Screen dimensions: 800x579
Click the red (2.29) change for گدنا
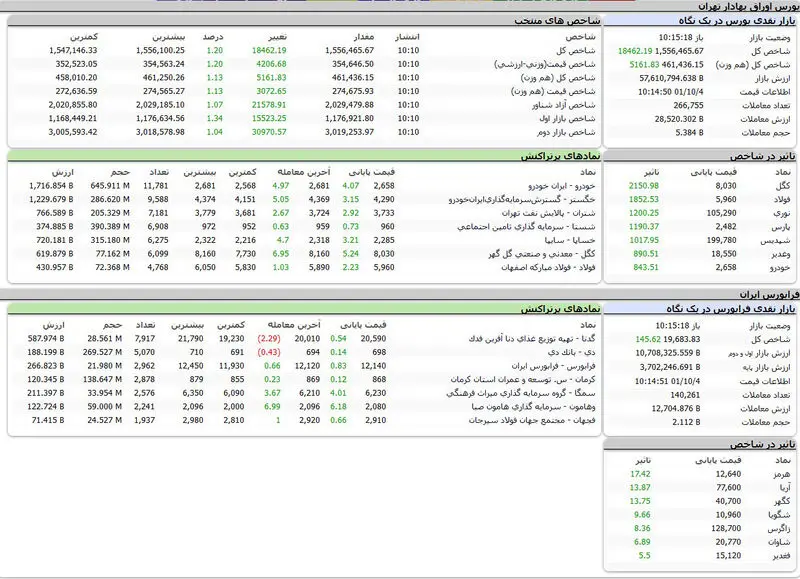(x=269, y=339)
